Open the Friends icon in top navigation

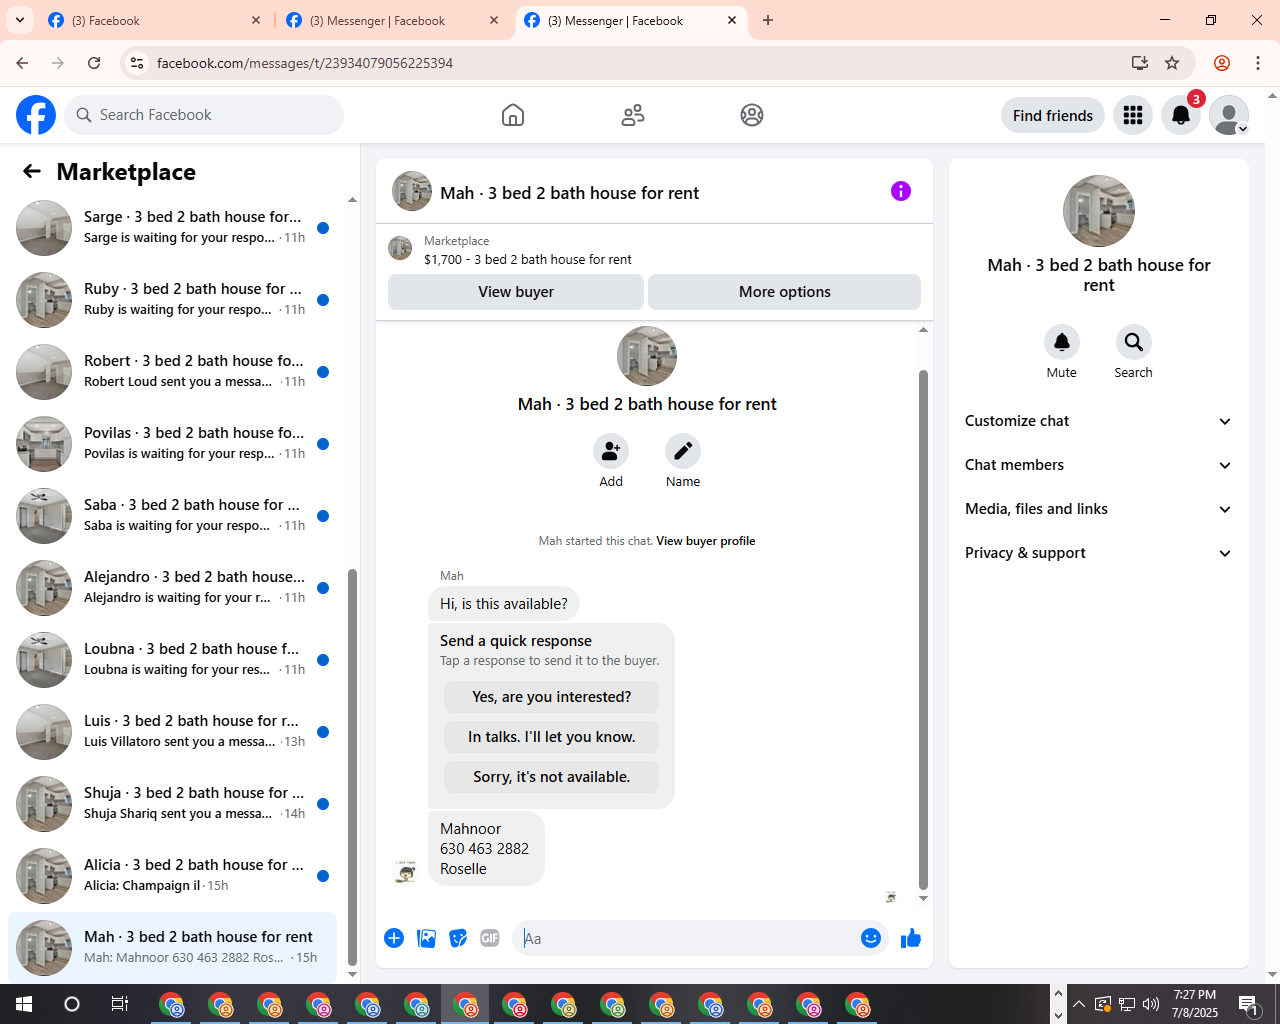pyautogui.click(x=633, y=115)
